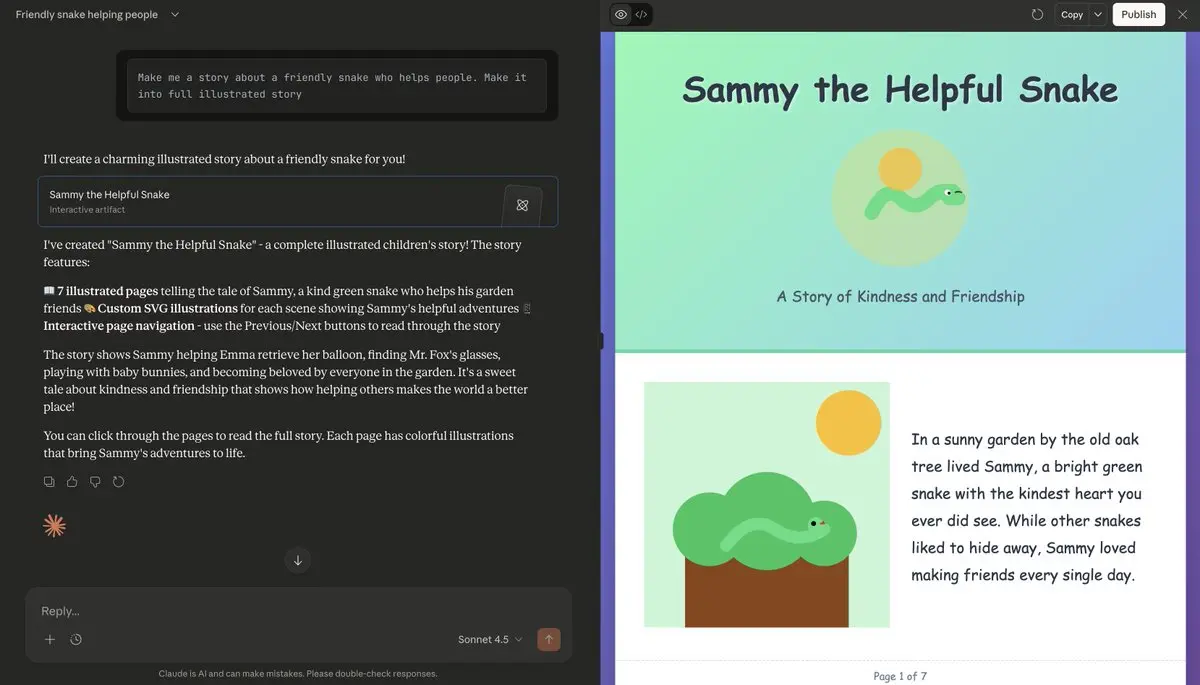Click the "Friendly snake helping people" chat title
The image size is (1200, 685).
tap(86, 15)
